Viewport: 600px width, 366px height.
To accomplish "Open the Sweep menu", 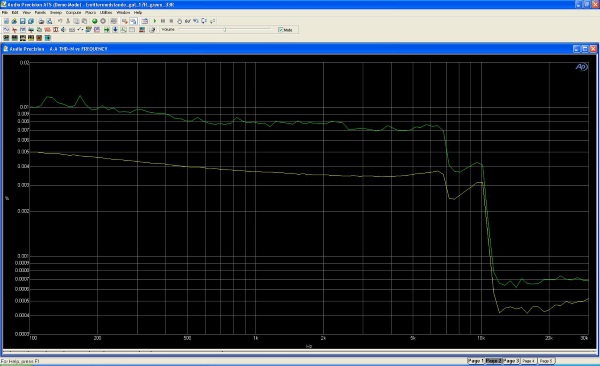I will click(55, 13).
